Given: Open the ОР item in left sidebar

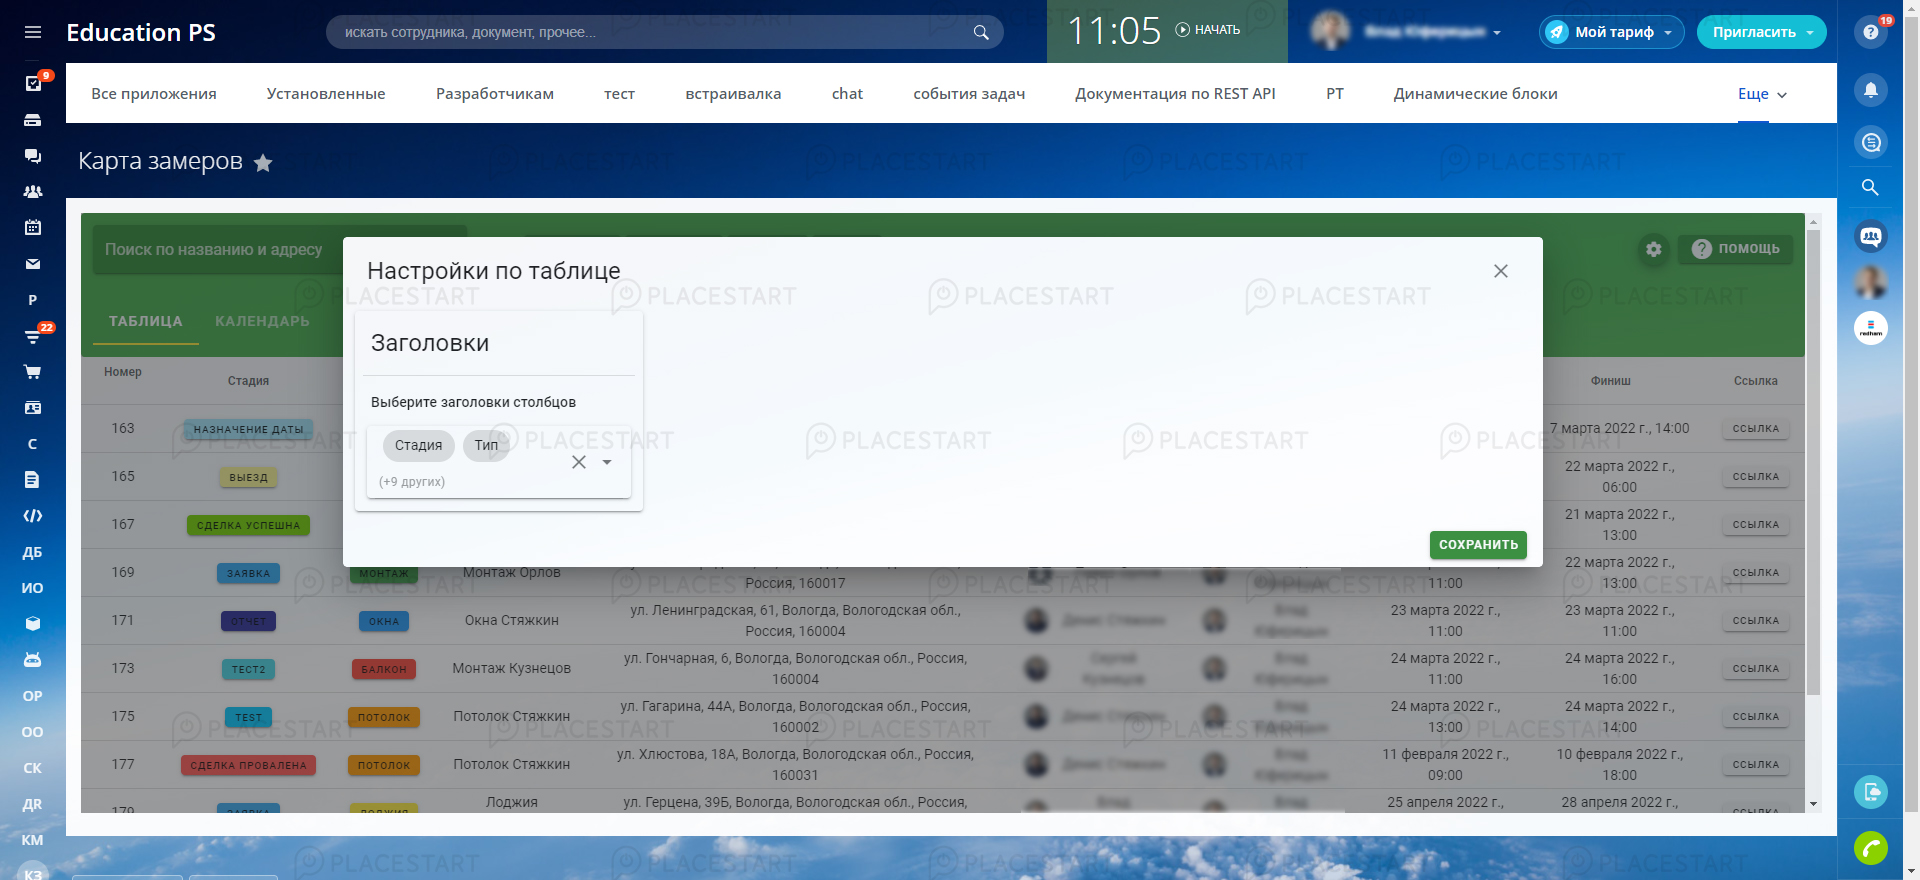Looking at the screenshot, I should 33,696.
